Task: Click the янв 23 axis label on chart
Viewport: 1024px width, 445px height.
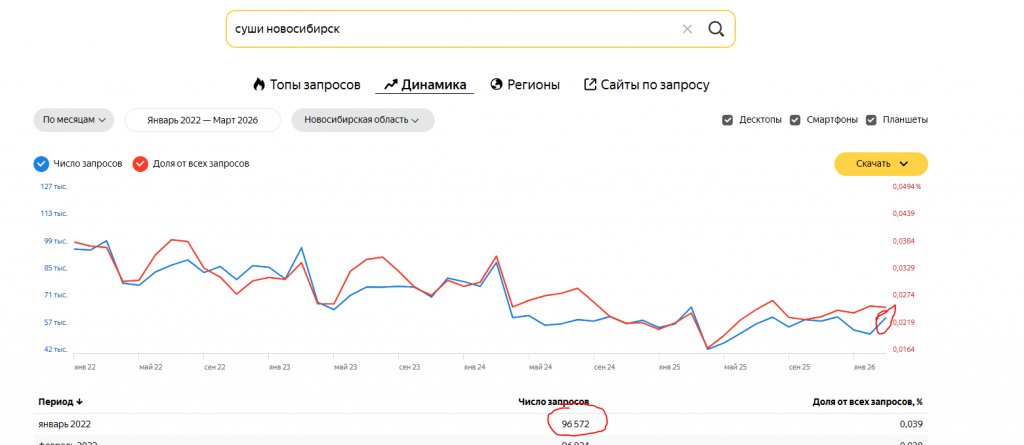Action: coord(280,367)
